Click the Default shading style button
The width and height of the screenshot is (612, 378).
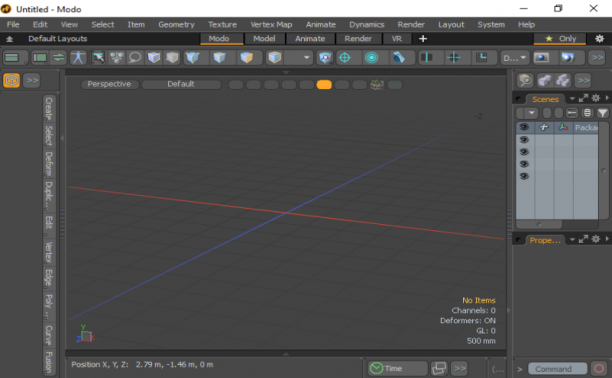181,84
